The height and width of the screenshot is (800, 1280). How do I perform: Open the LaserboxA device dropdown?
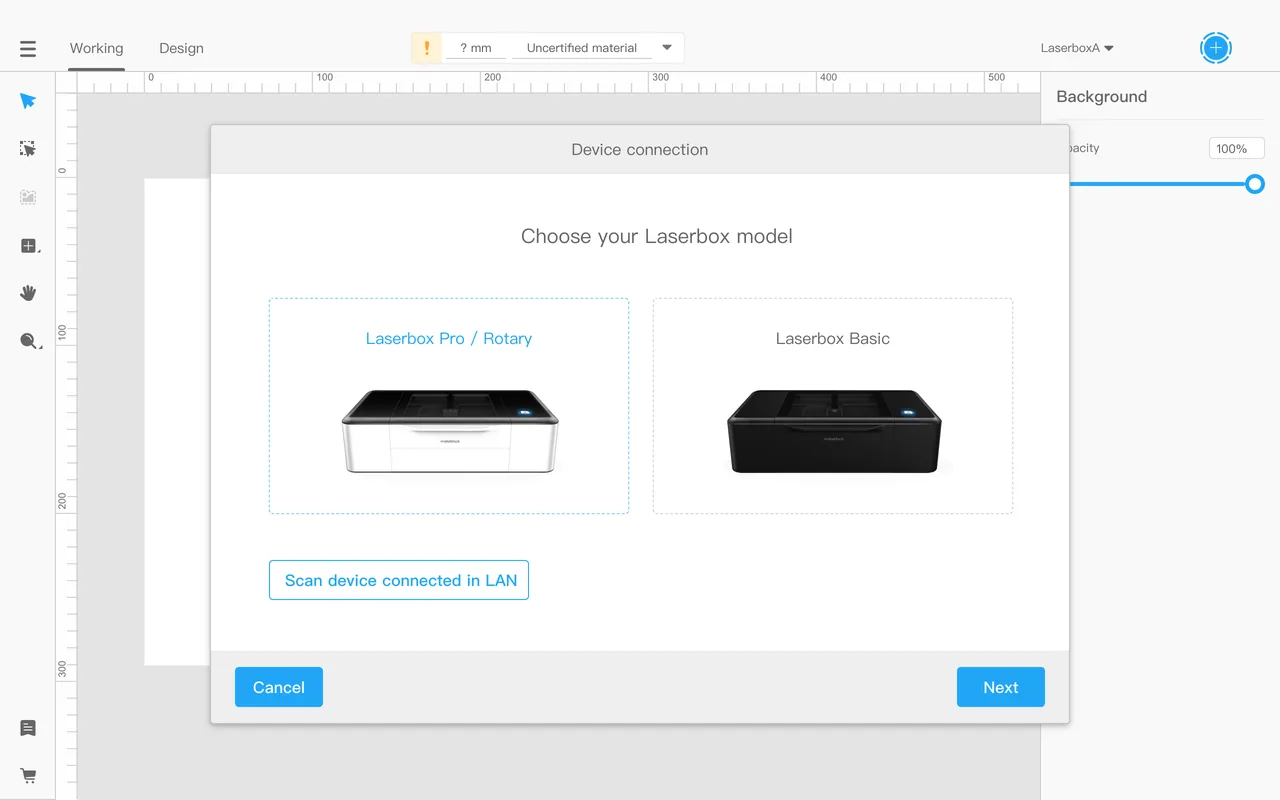(1077, 48)
